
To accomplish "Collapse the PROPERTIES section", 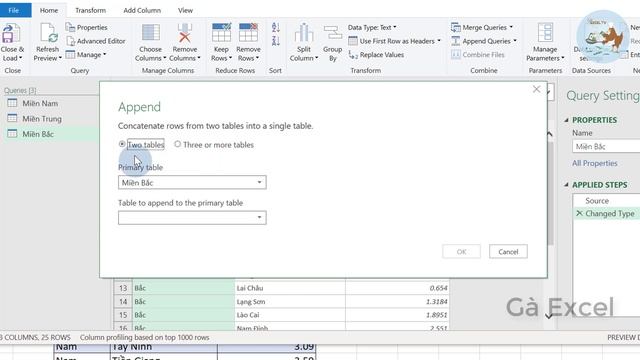I will 566,120.
